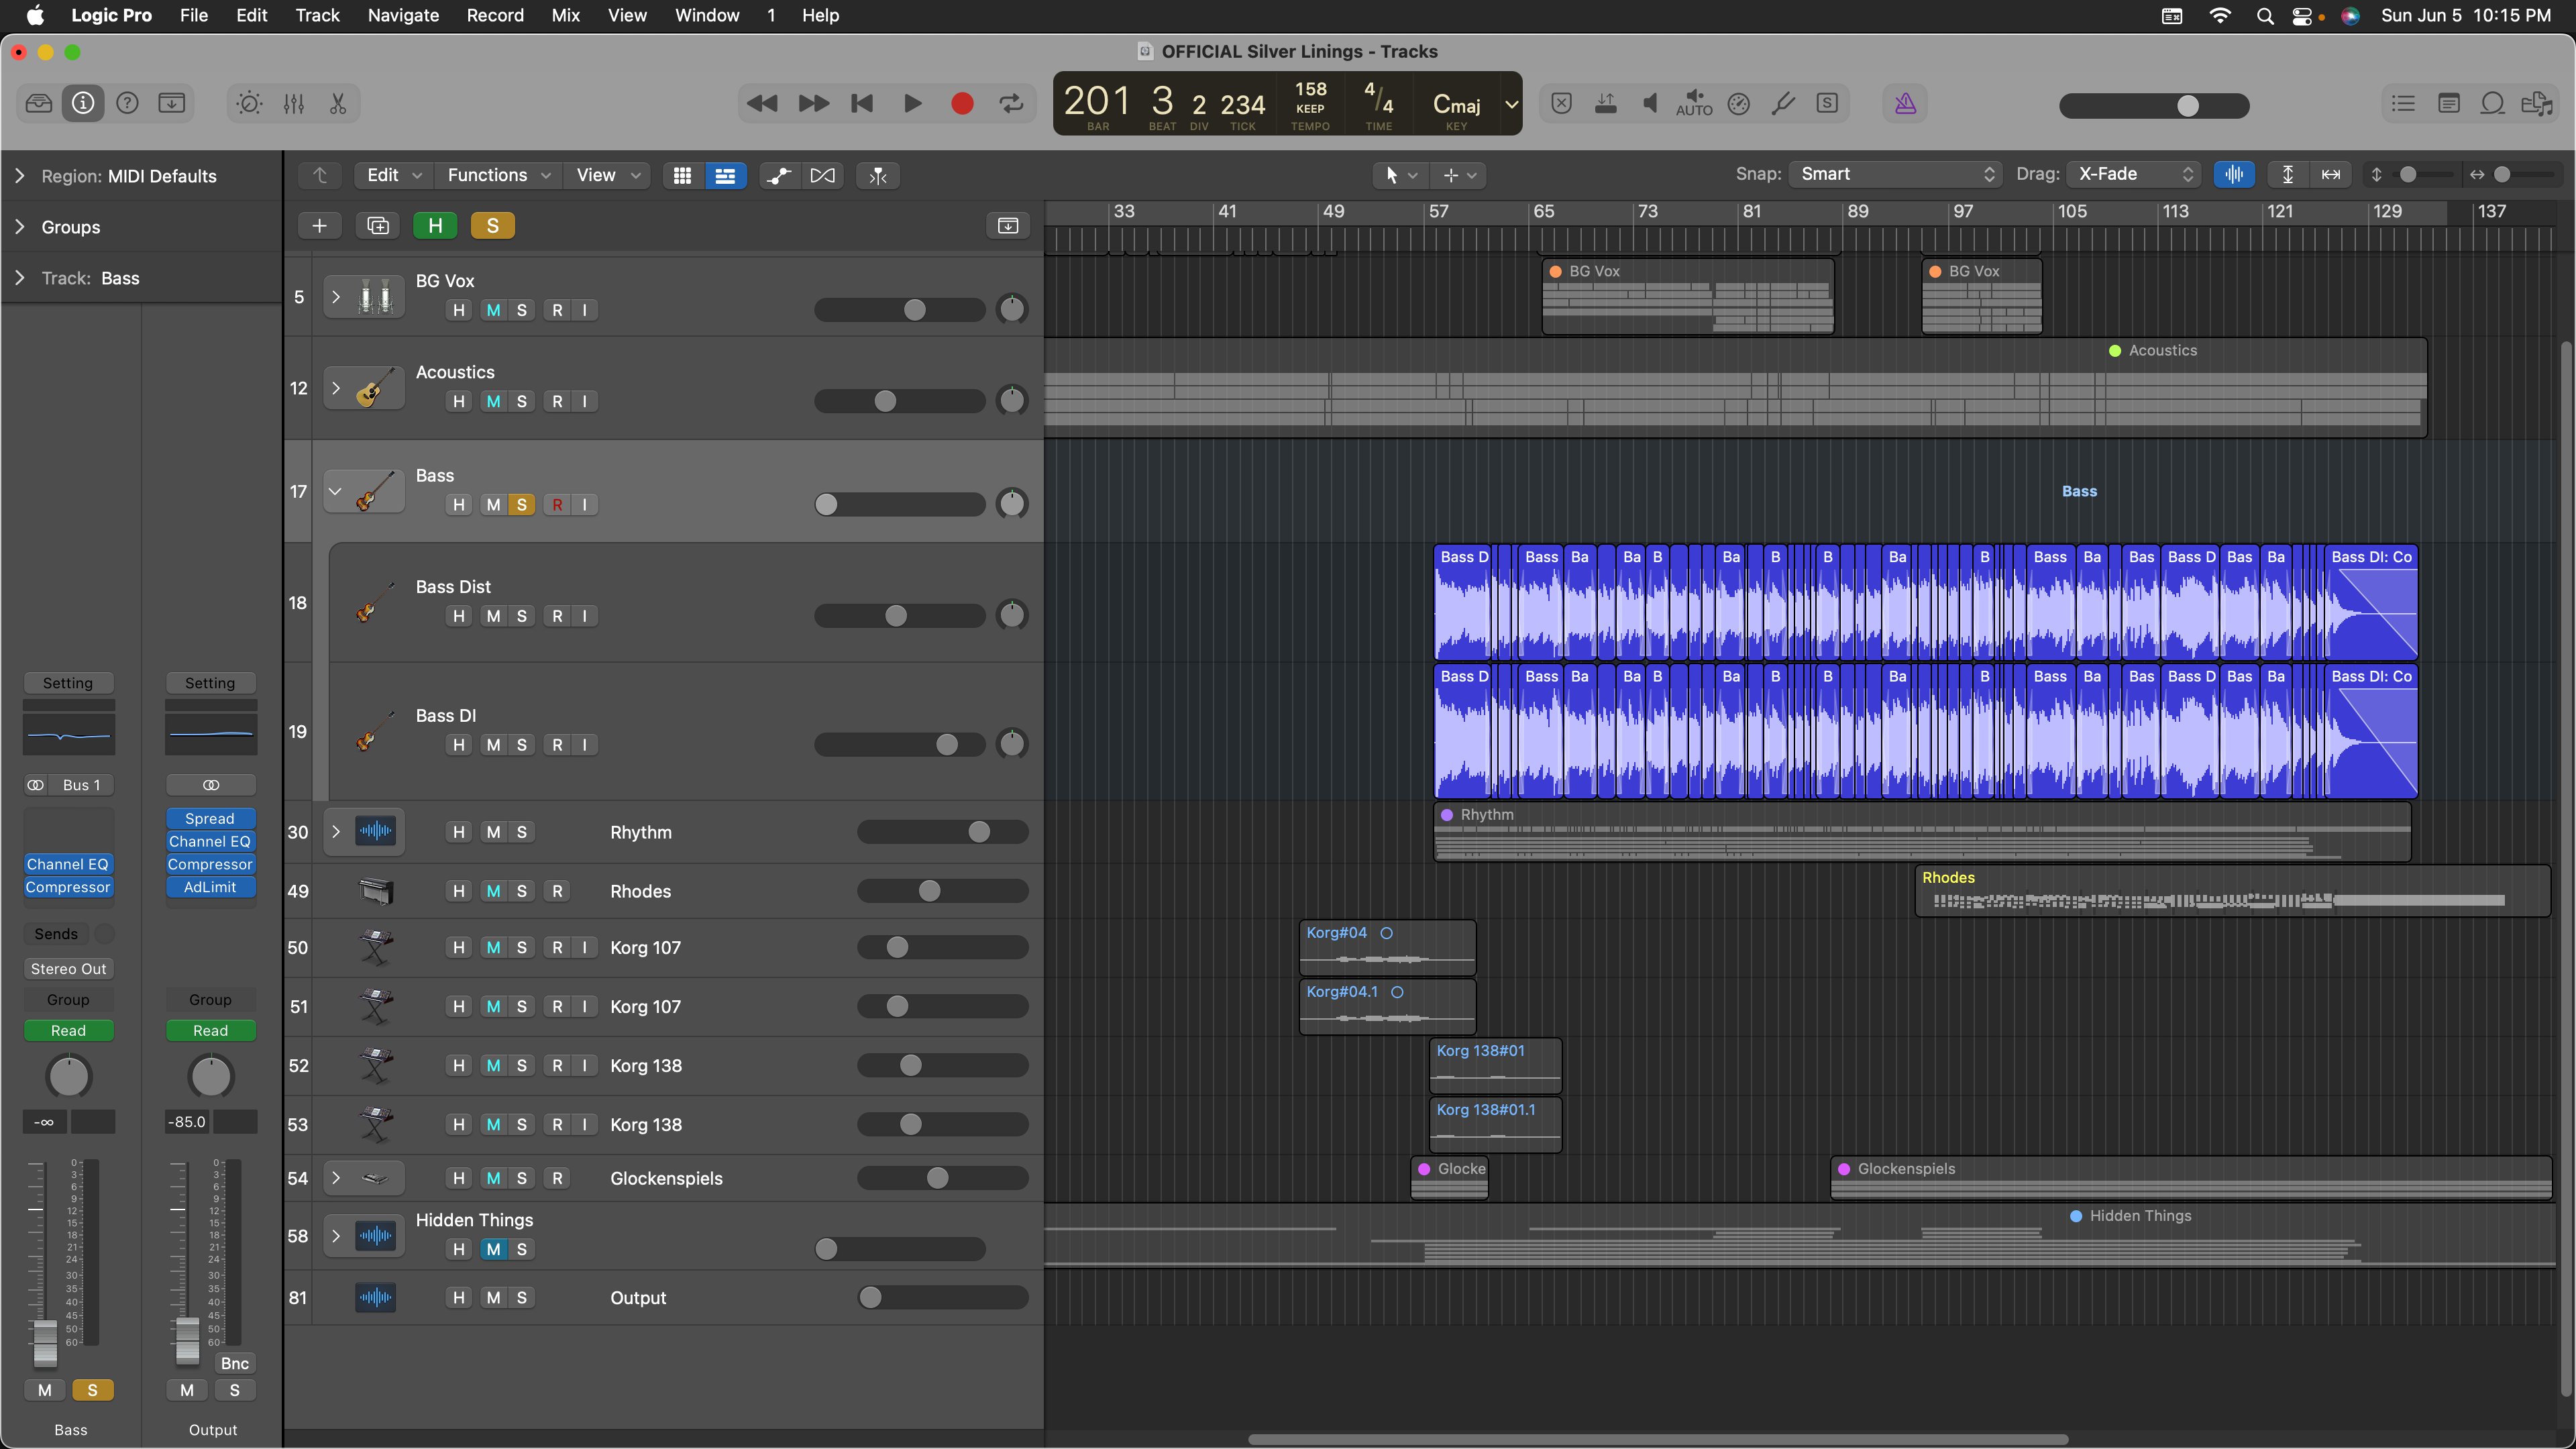Expand the Groups inspector section
Viewport: 2576px width, 1449px height.
pos(20,227)
